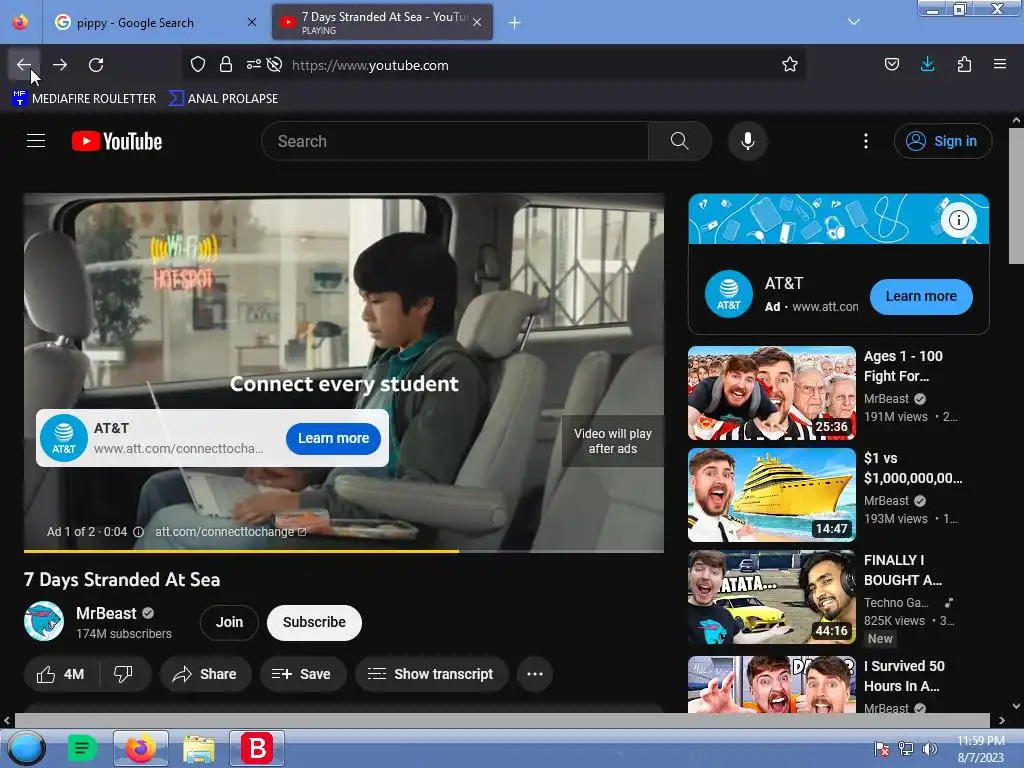The height and width of the screenshot is (768, 1024).
Task: Open more actions ellipsis under video
Action: click(x=535, y=674)
